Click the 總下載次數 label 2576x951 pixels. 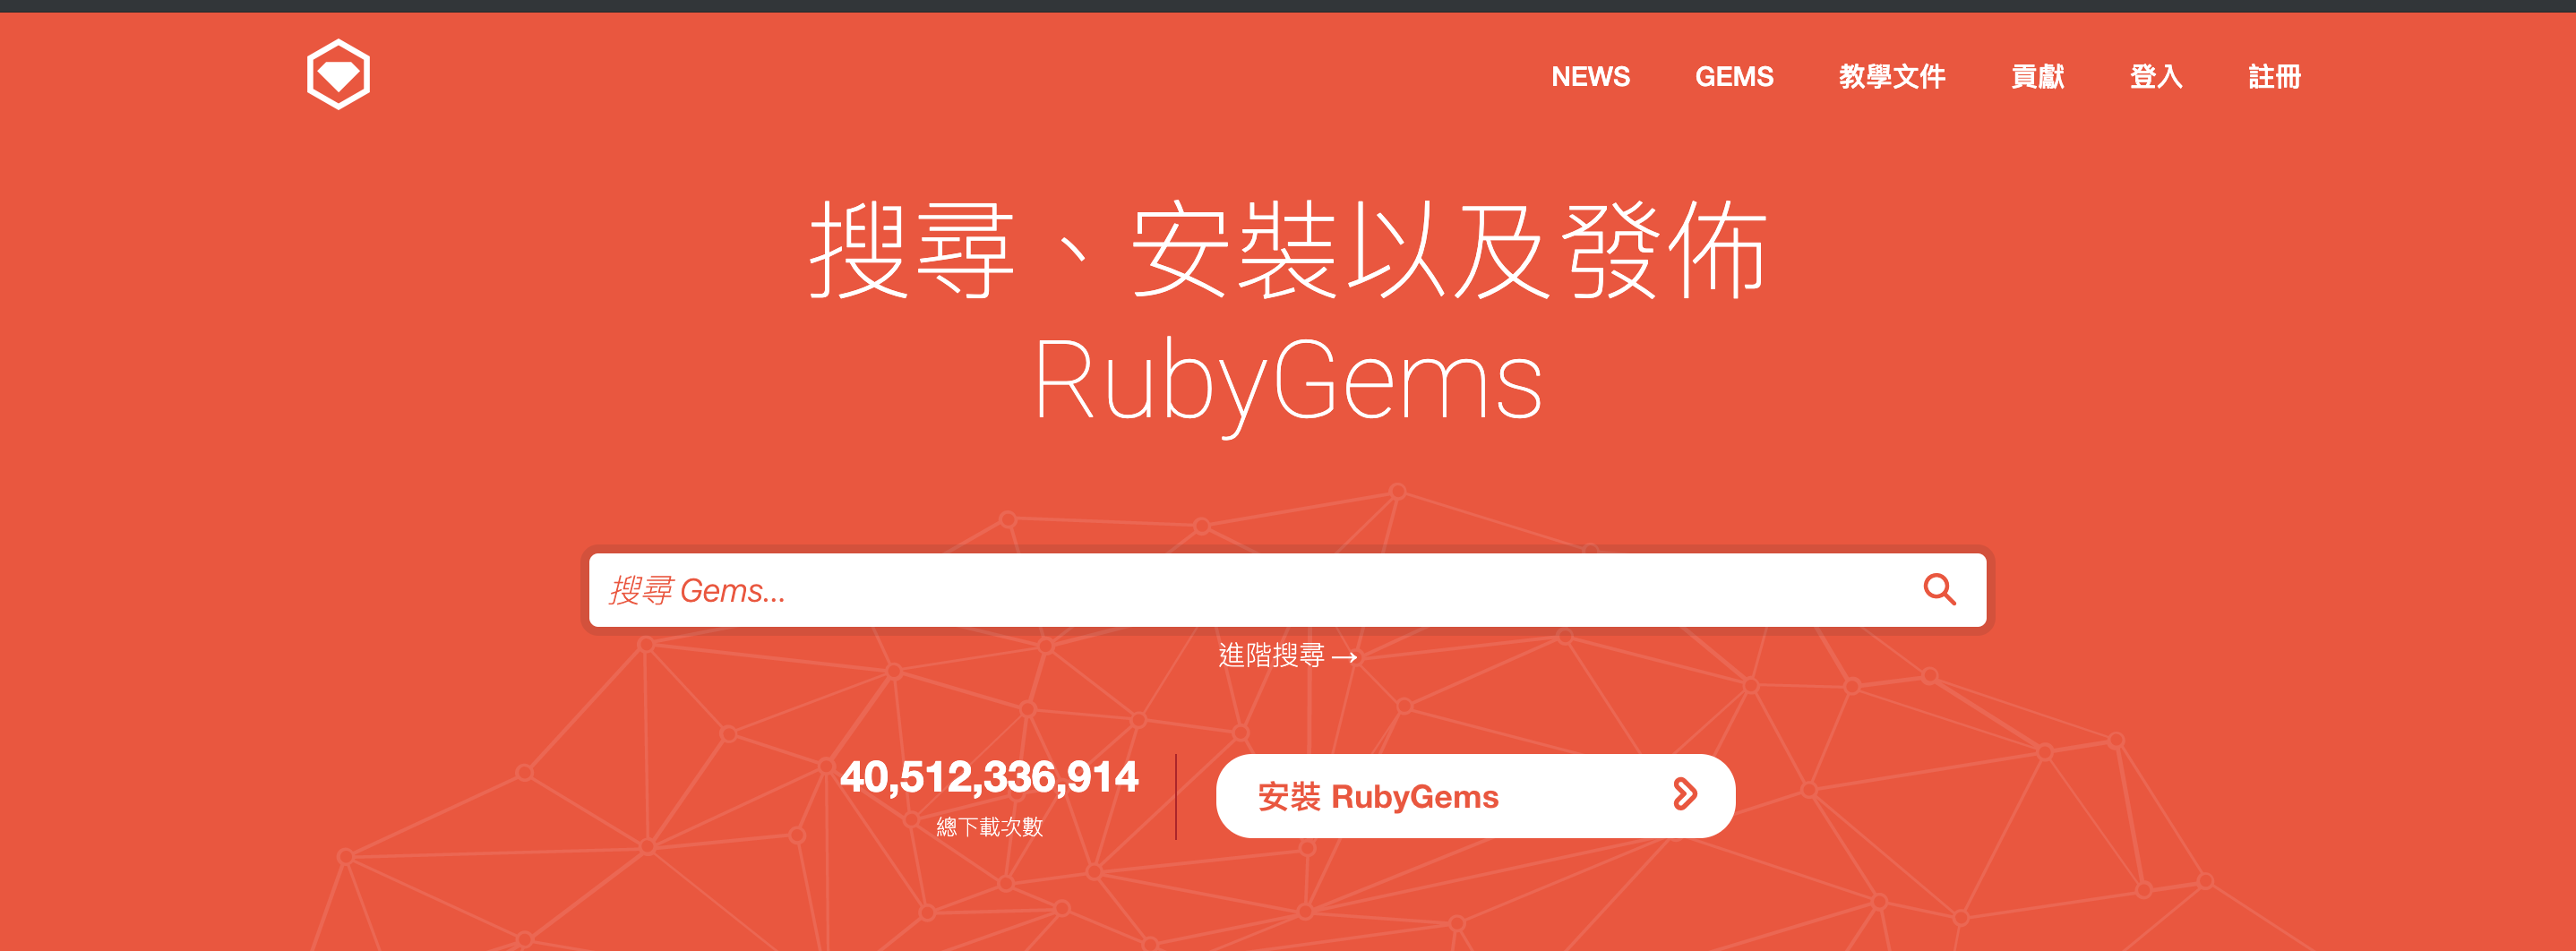[989, 827]
